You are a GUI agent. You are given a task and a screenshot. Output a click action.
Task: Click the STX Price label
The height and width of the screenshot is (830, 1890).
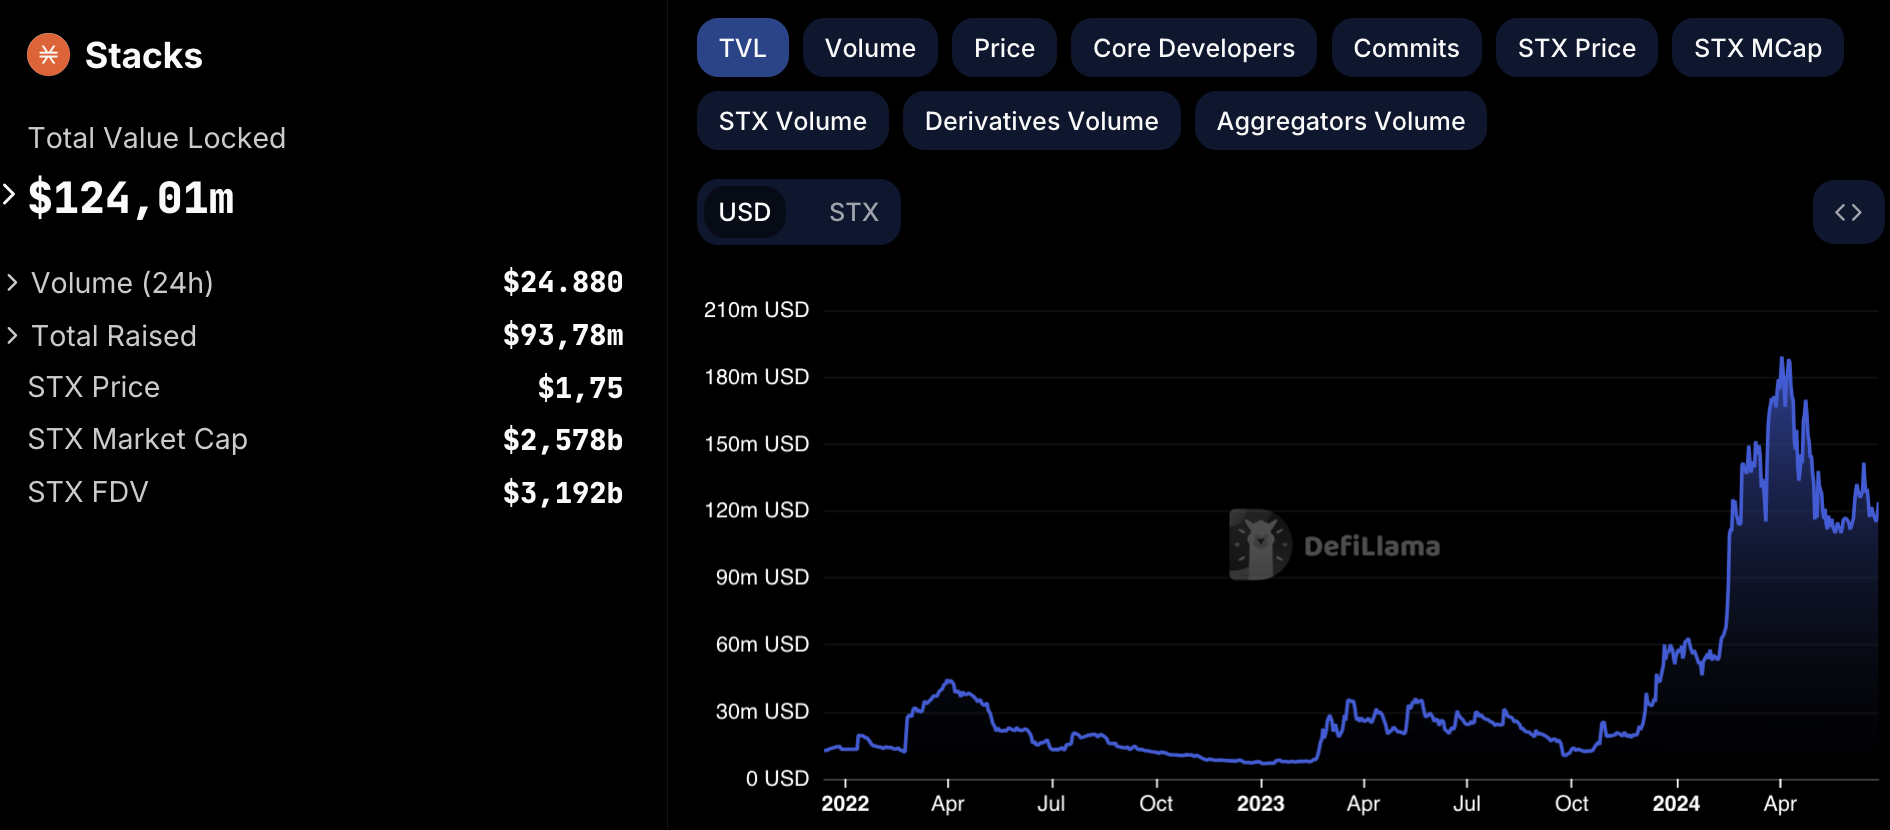(x=94, y=388)
